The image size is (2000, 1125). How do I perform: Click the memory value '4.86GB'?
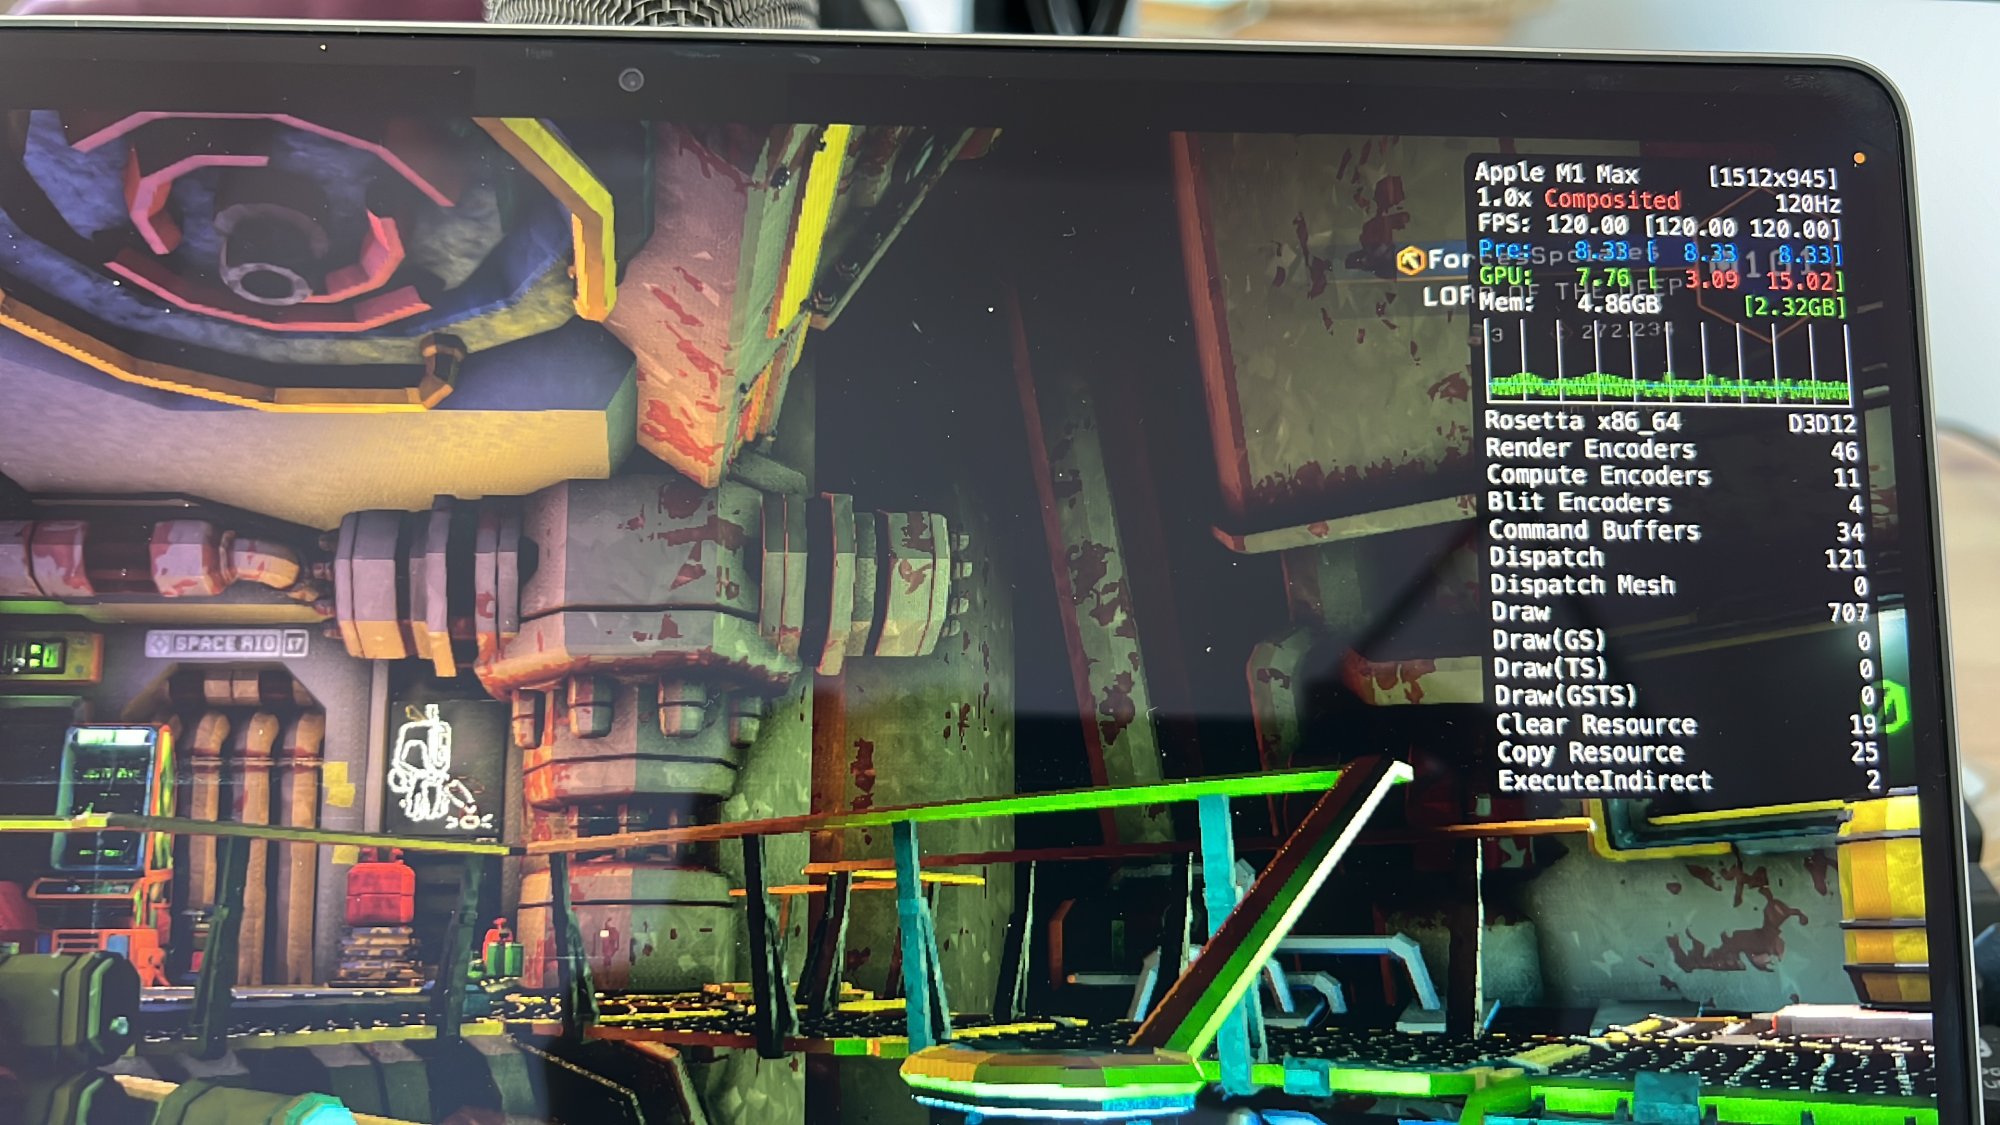click(1618, 304)
